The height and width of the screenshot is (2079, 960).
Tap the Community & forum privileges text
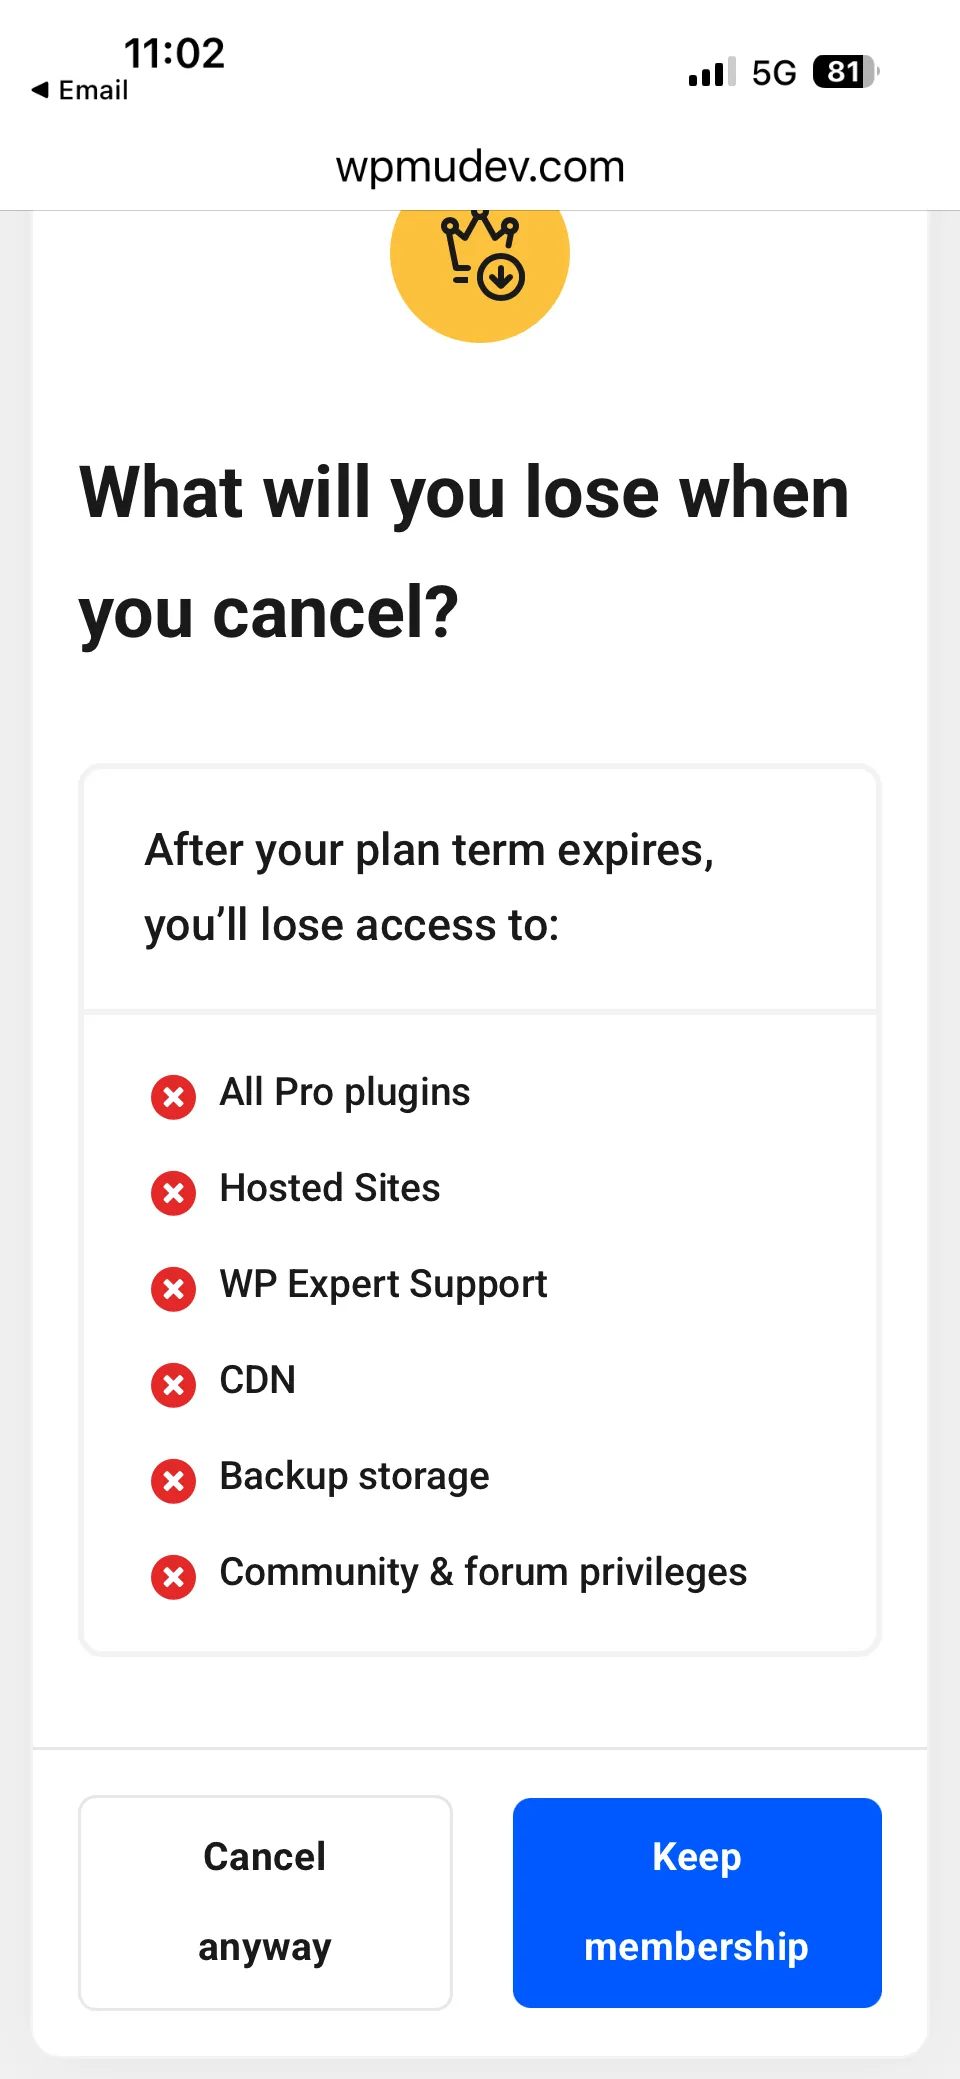pyautogui.click(x=484, y=1573)
